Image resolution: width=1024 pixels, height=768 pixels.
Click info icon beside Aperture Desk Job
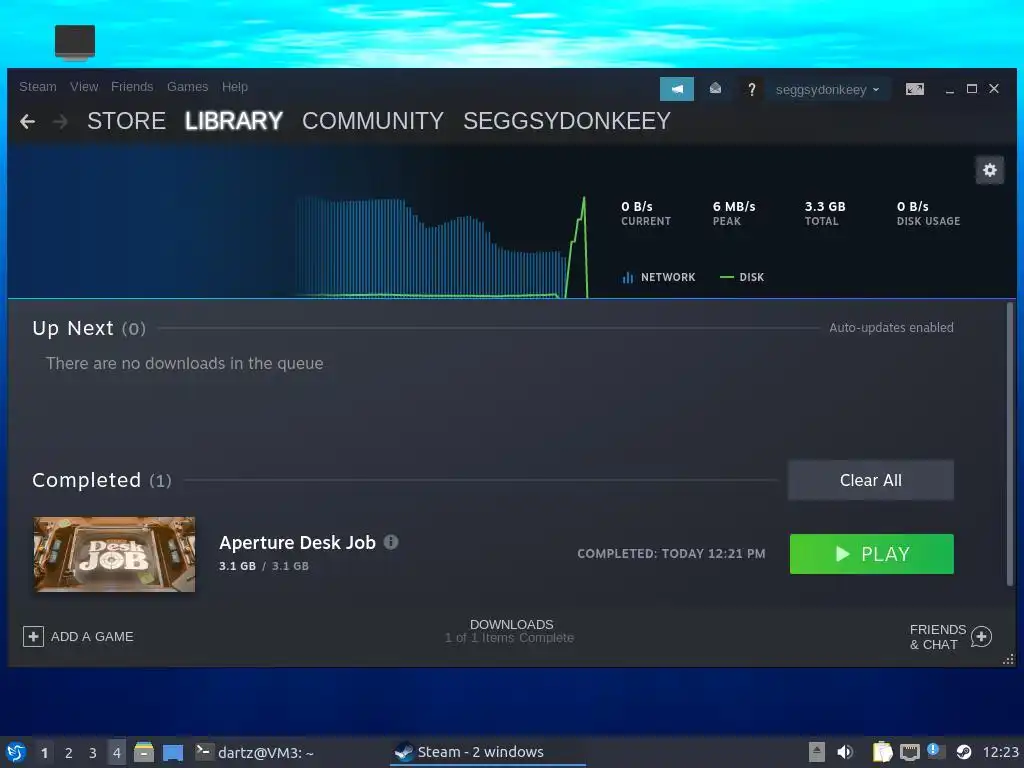click(x=391, y=542)
